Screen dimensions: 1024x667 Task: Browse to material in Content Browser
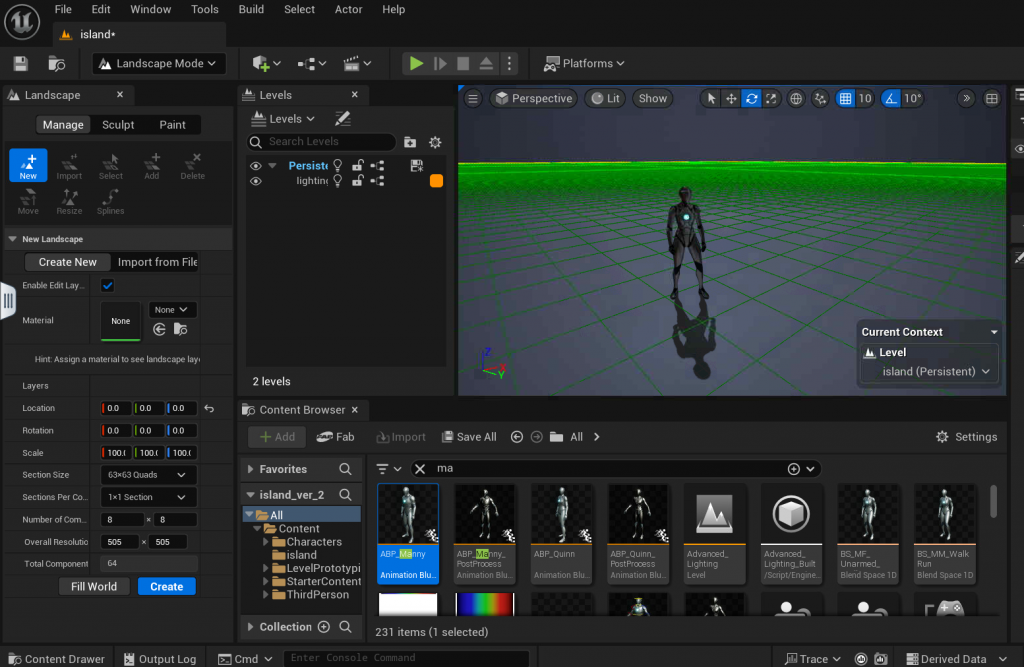click(180, 330)
